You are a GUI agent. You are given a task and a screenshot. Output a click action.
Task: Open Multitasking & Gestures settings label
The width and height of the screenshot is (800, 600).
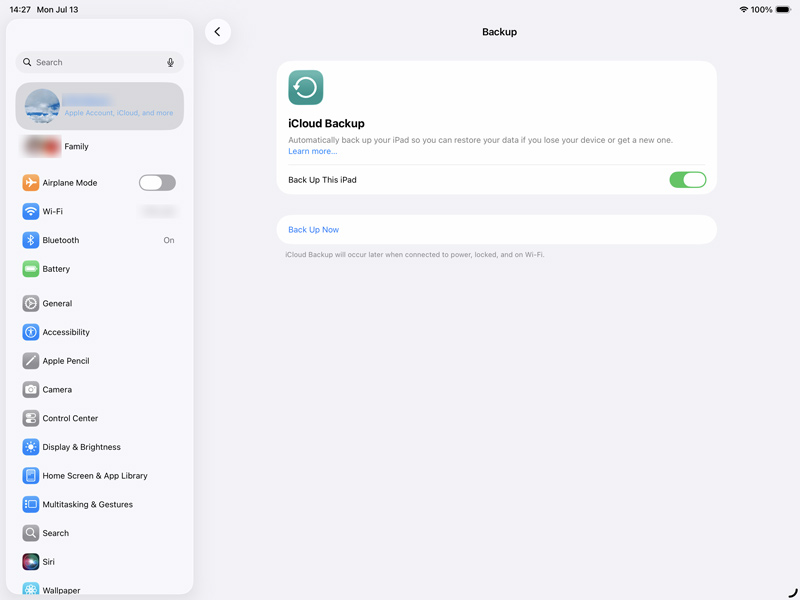click(88, 504)
